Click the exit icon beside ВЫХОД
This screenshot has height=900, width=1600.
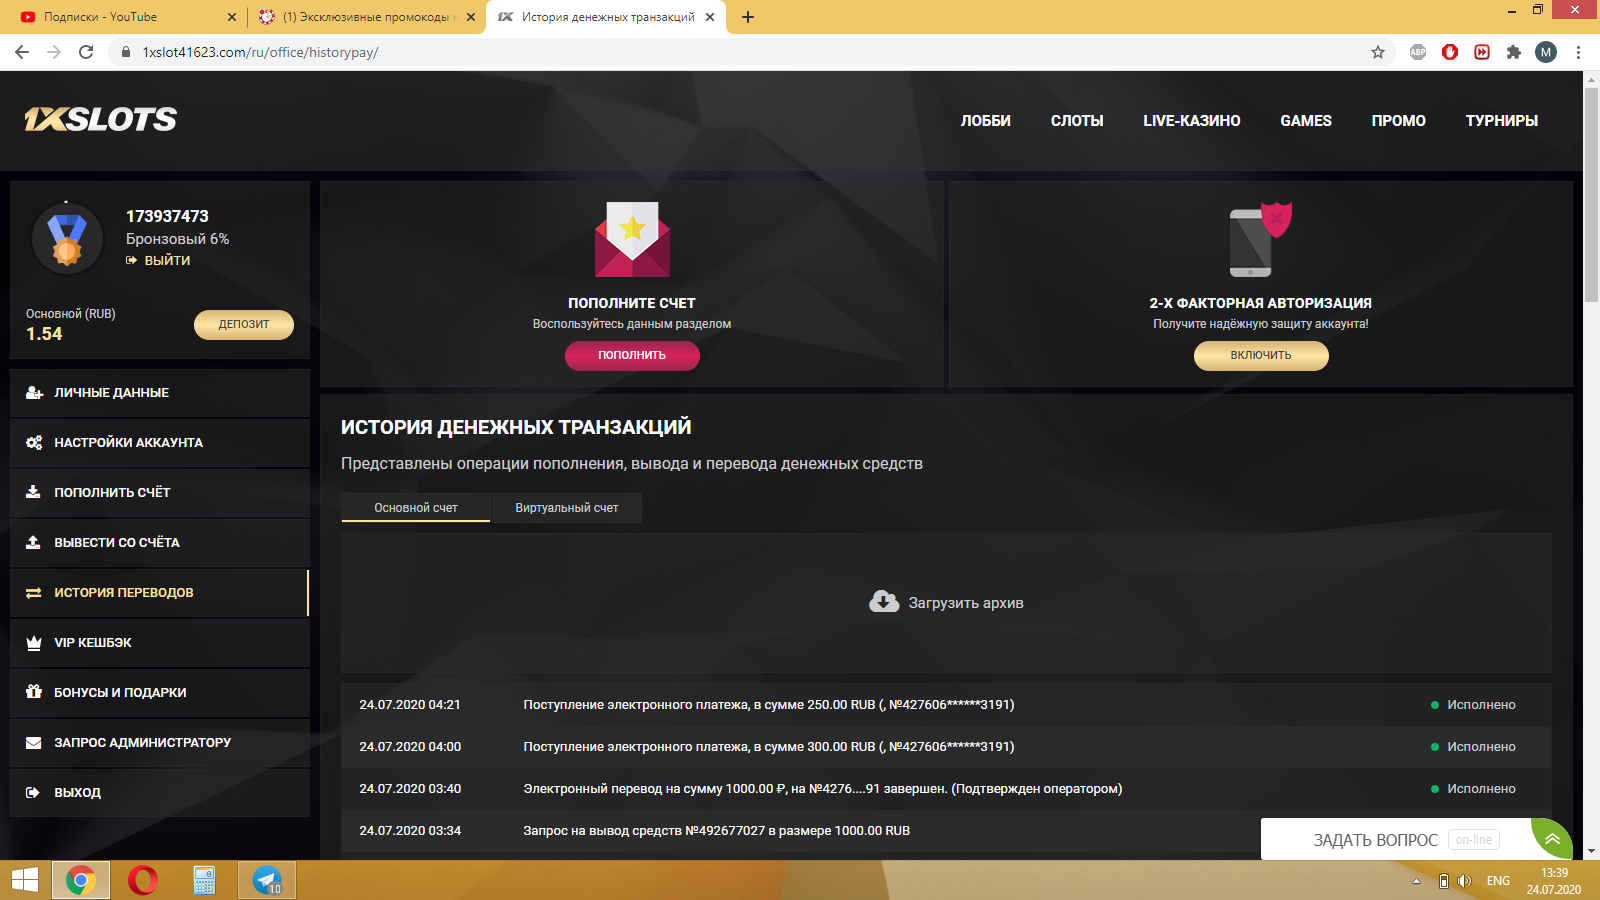(x=34, y=793)
